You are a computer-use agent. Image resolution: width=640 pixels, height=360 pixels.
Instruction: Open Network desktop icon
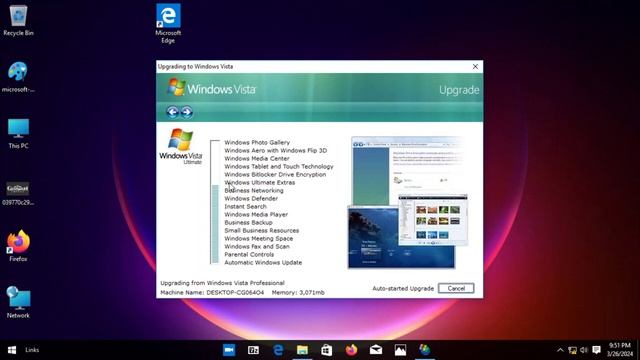18,302
